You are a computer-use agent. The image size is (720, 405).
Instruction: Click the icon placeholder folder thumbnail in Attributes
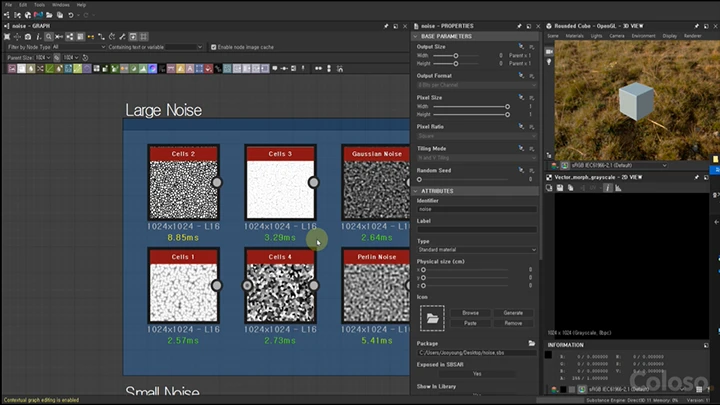pyautogui.click(x=432, y=318)
